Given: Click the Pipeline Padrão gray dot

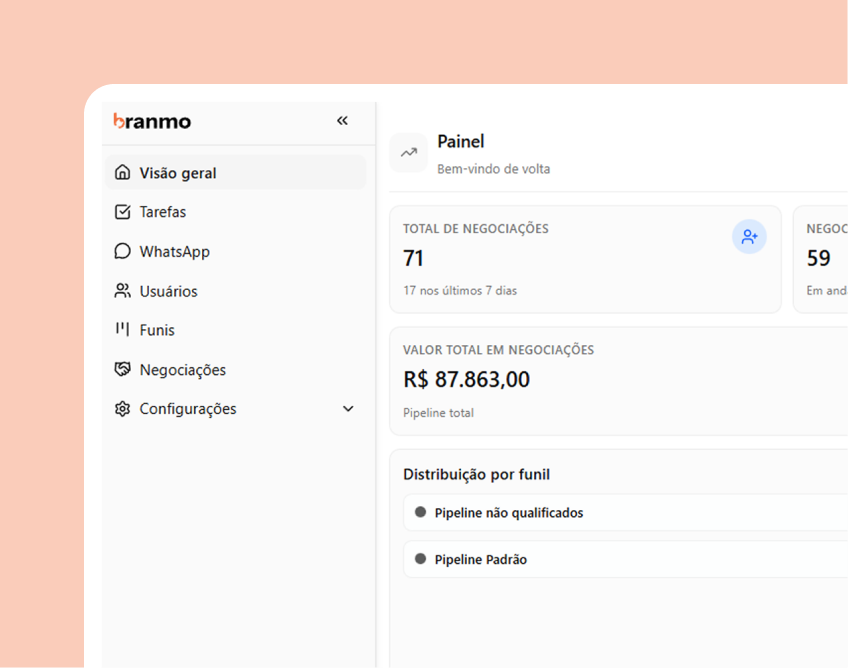Looking at the screenshot, I should [x=420, y=559].
